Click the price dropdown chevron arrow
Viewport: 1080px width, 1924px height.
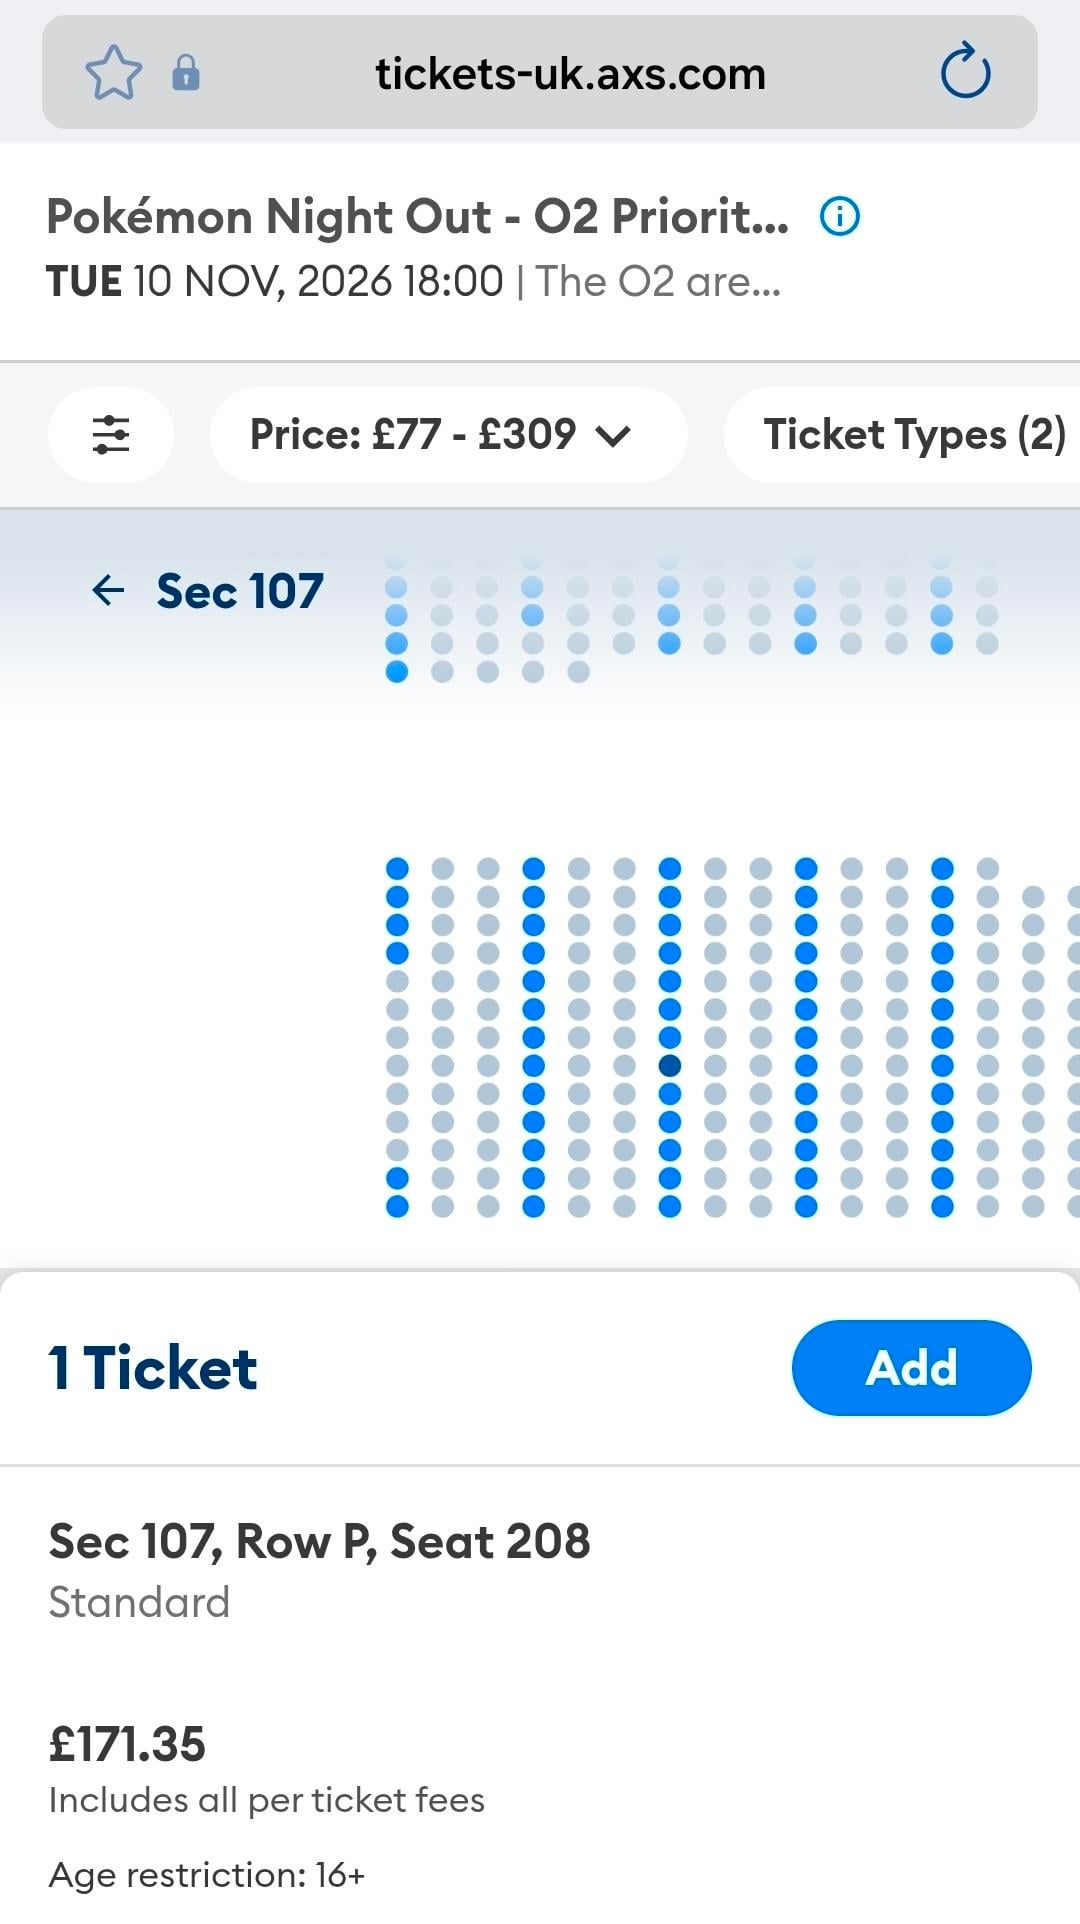(x=613, y=436)
